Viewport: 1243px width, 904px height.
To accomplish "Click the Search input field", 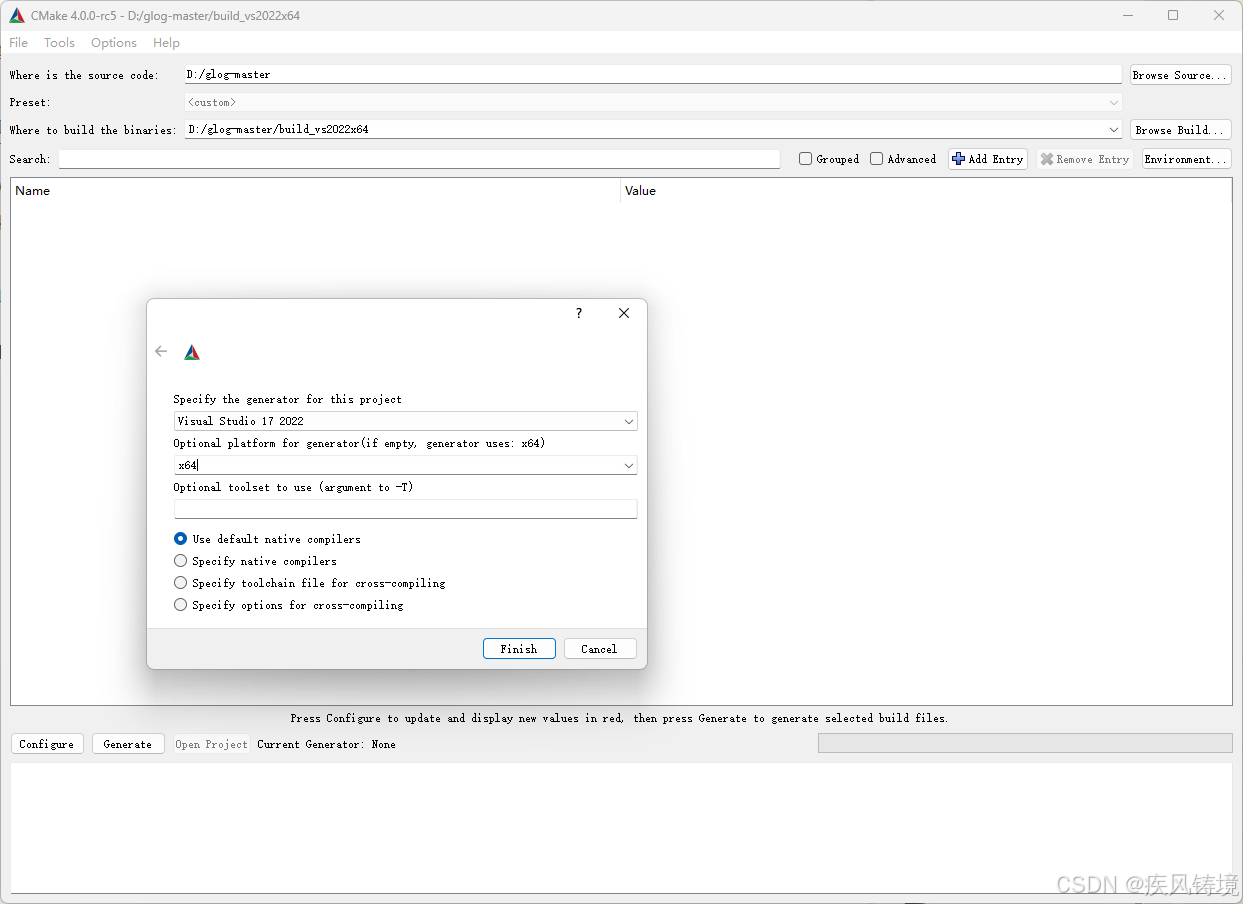I will click(x=419, y=159).
